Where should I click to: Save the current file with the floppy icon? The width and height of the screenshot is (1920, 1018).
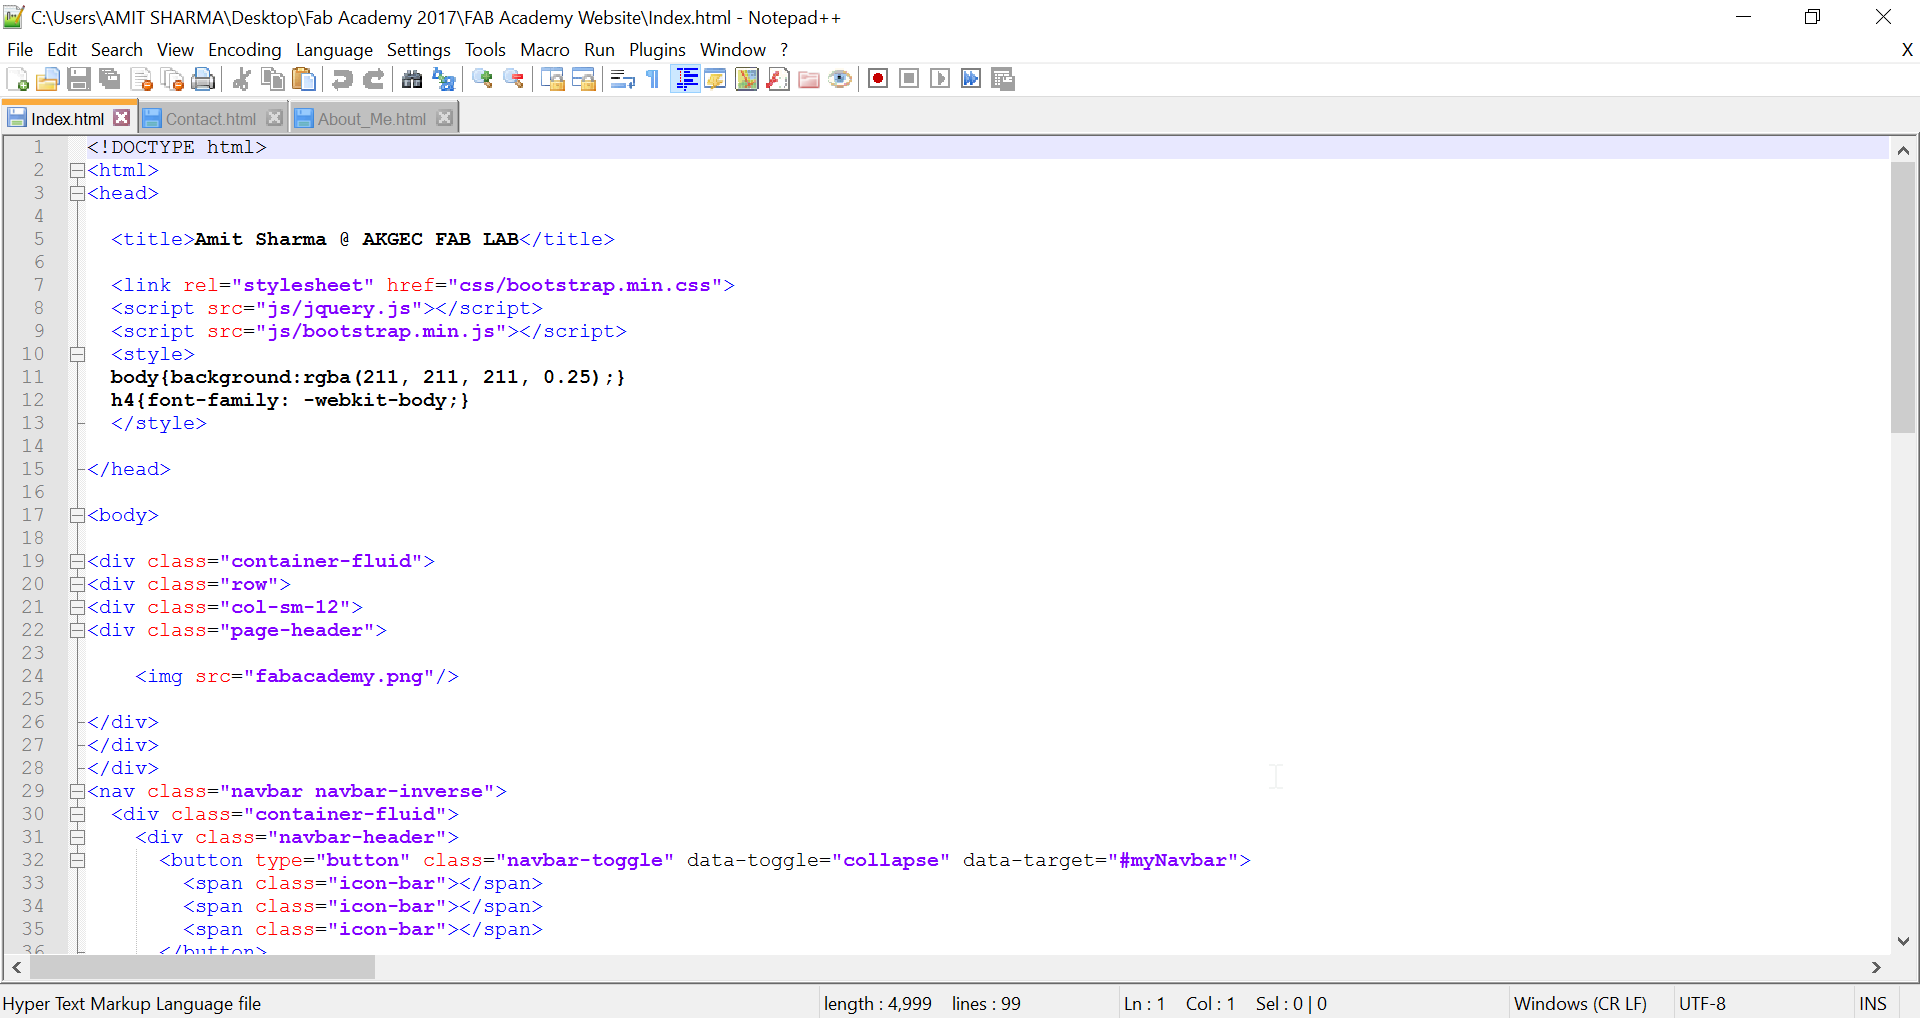point(79,79)
